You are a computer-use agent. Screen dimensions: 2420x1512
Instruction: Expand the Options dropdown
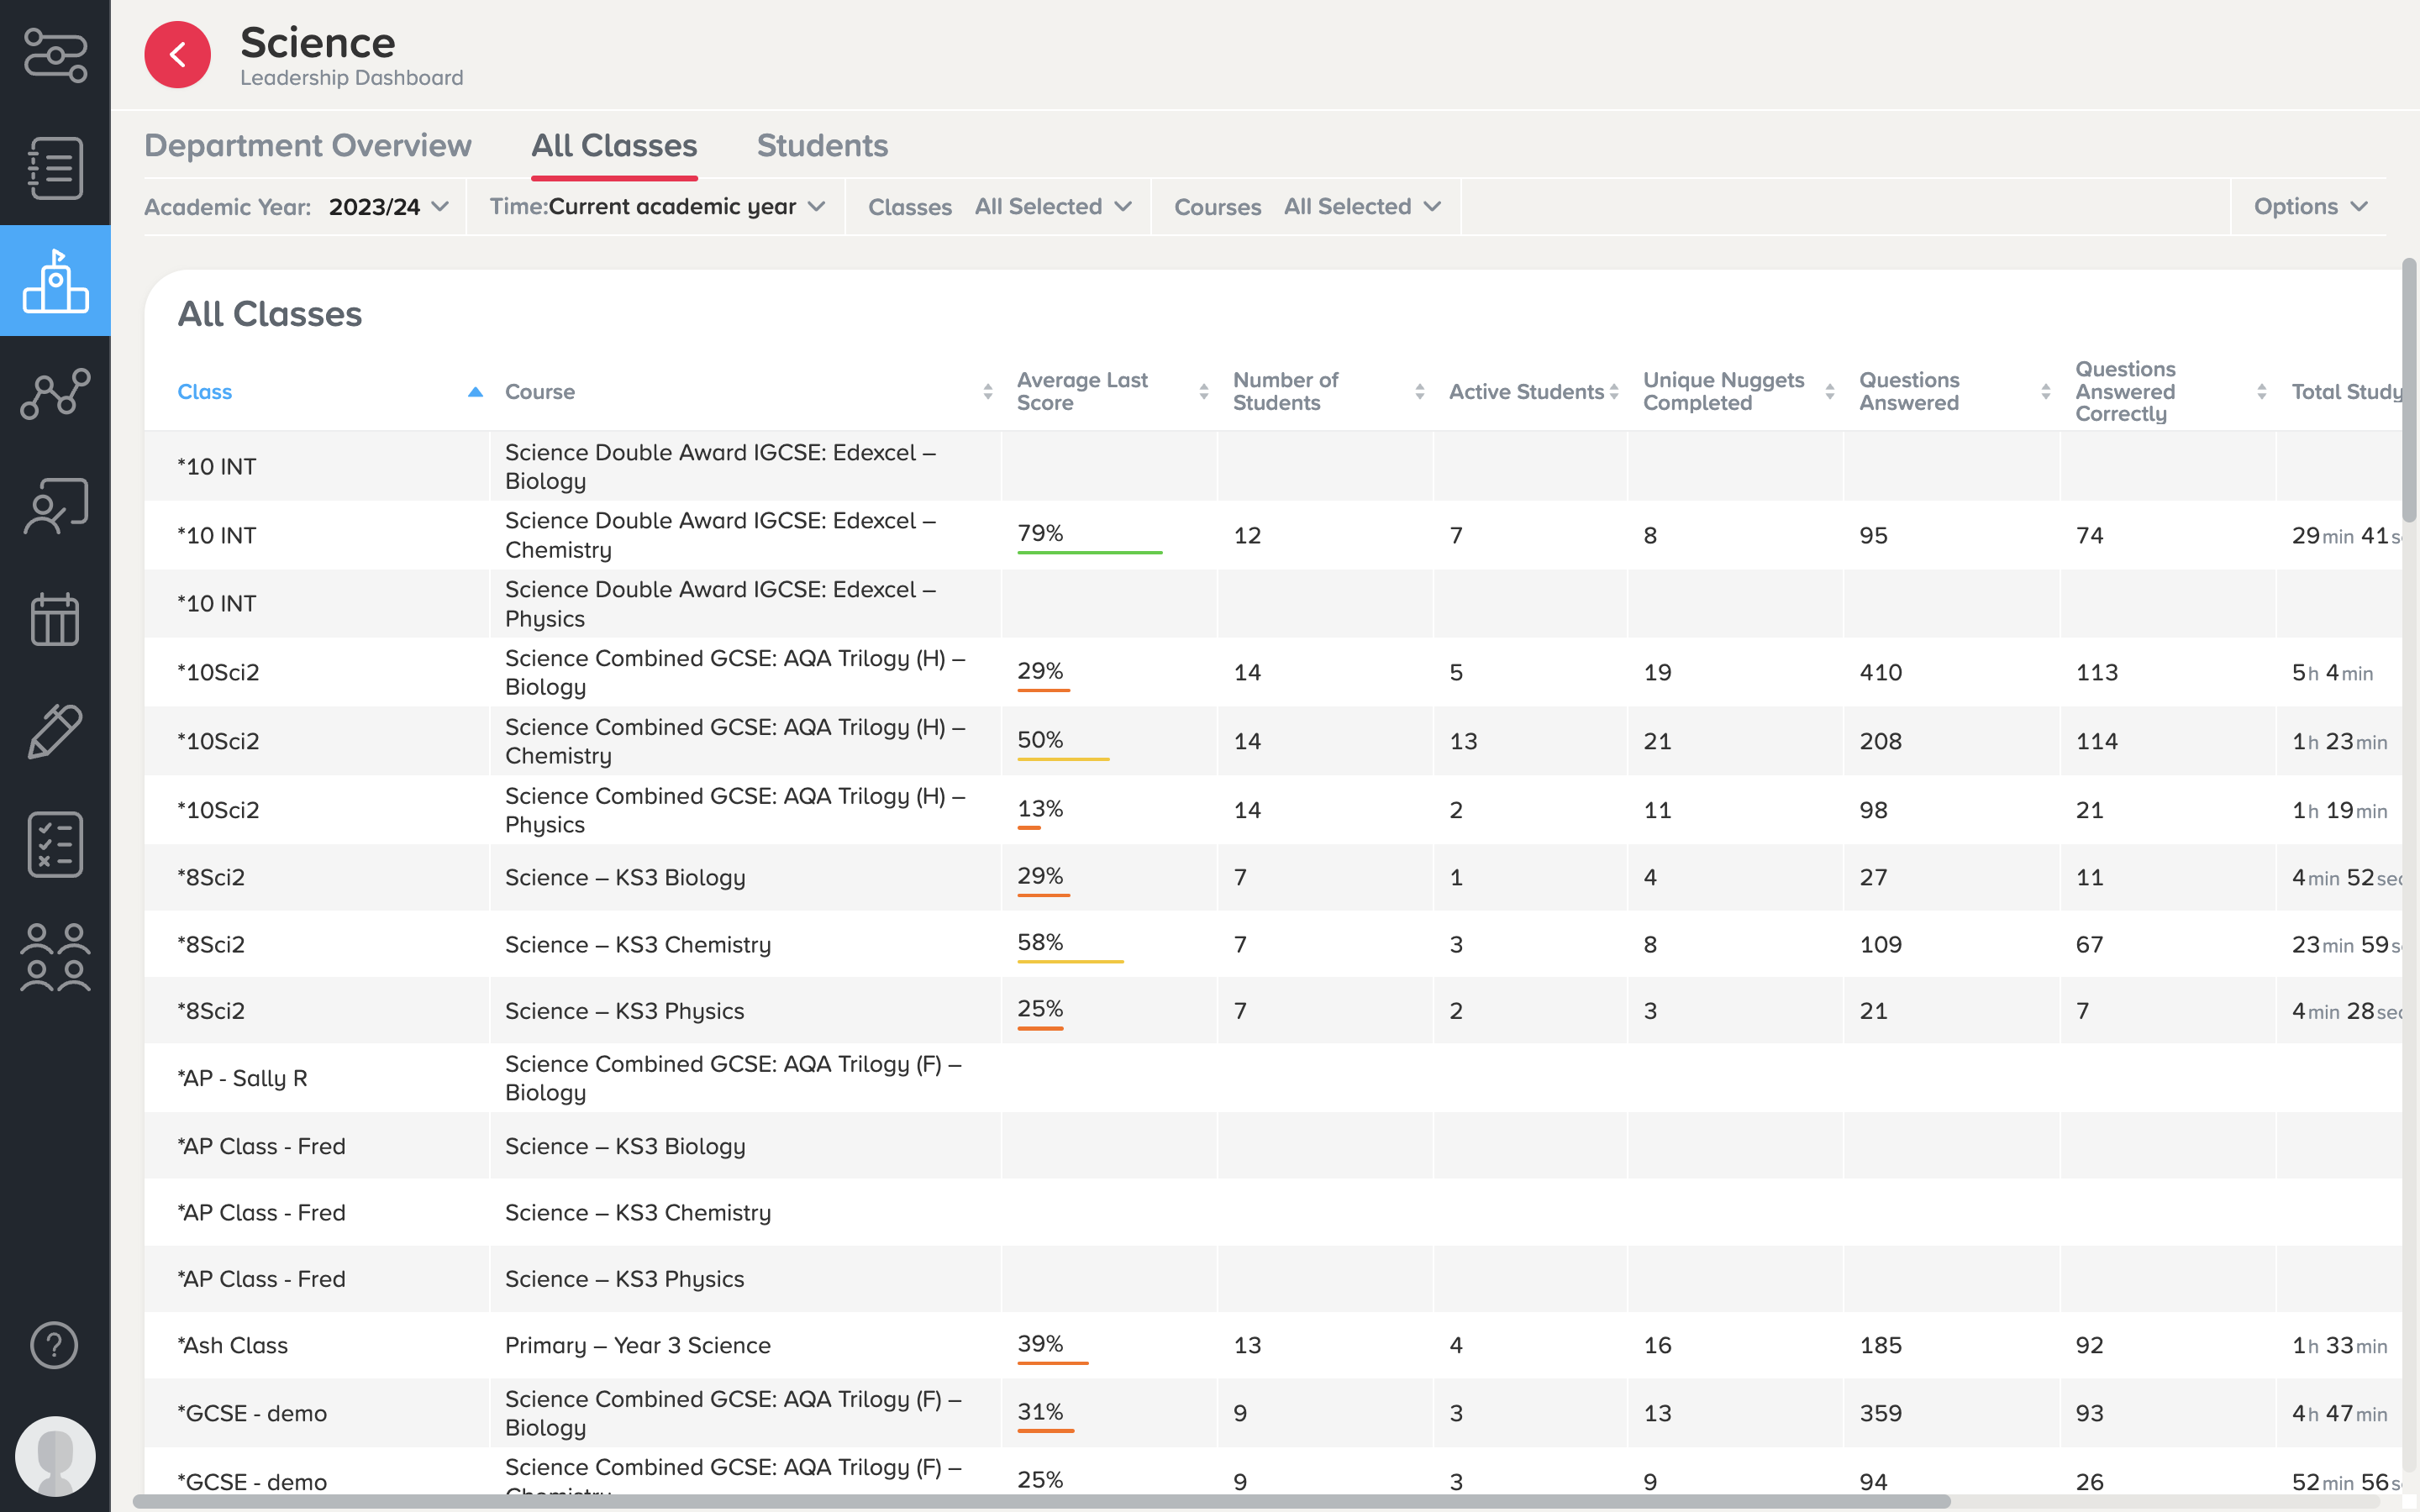(2309, 207)
